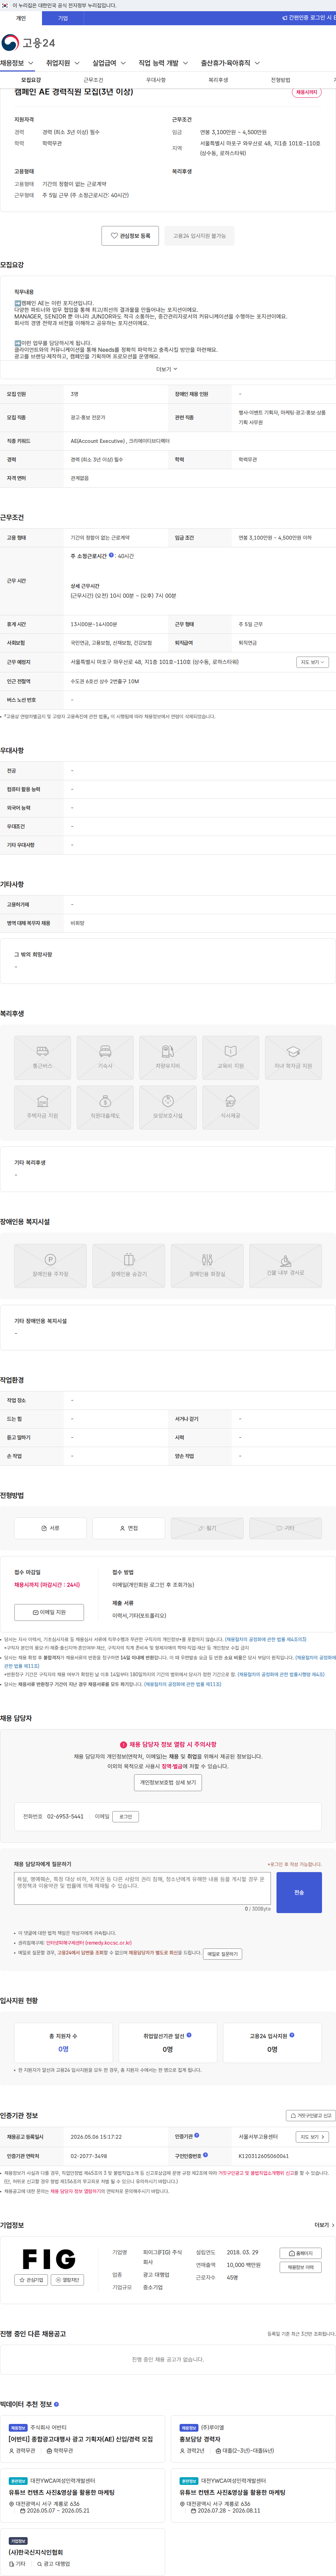Switch to the 기업 tab
This screenshot has width=336, height=2576.
63,18
